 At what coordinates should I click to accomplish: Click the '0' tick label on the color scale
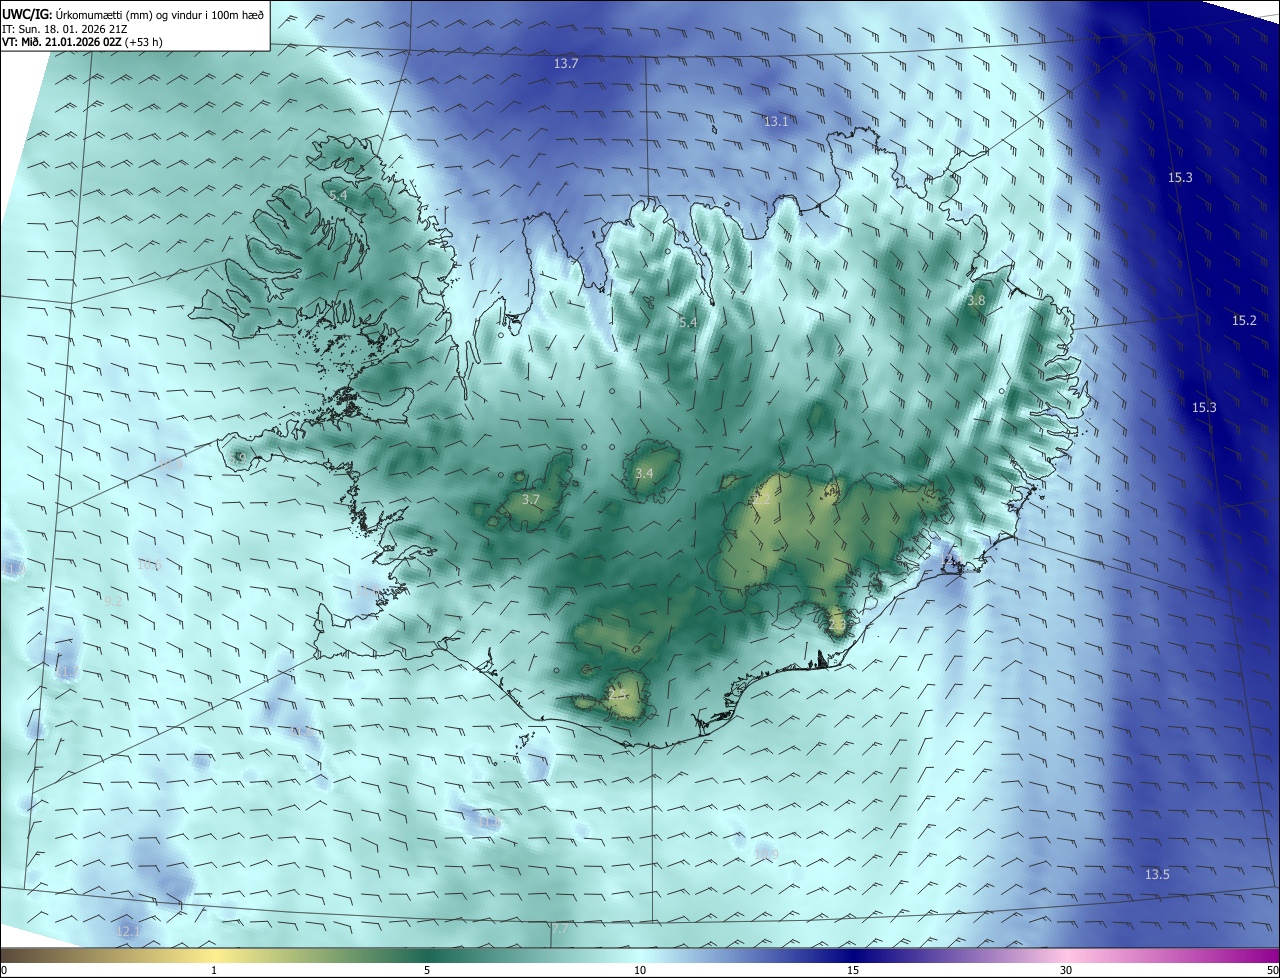(x=4, y=971)
